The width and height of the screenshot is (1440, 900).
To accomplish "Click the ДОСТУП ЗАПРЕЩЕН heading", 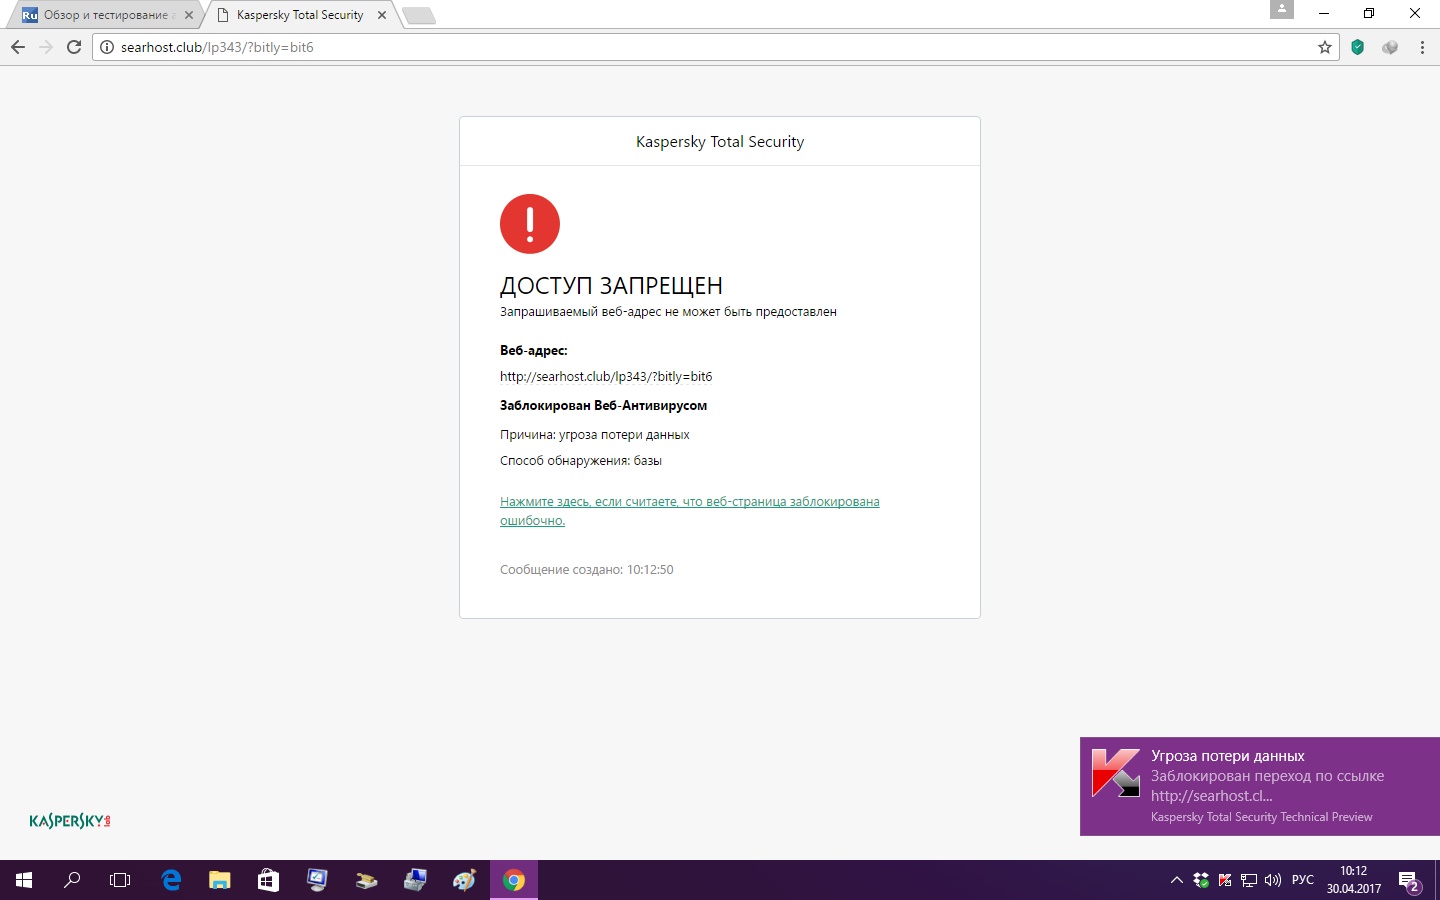I will click(x=611, y=286).
